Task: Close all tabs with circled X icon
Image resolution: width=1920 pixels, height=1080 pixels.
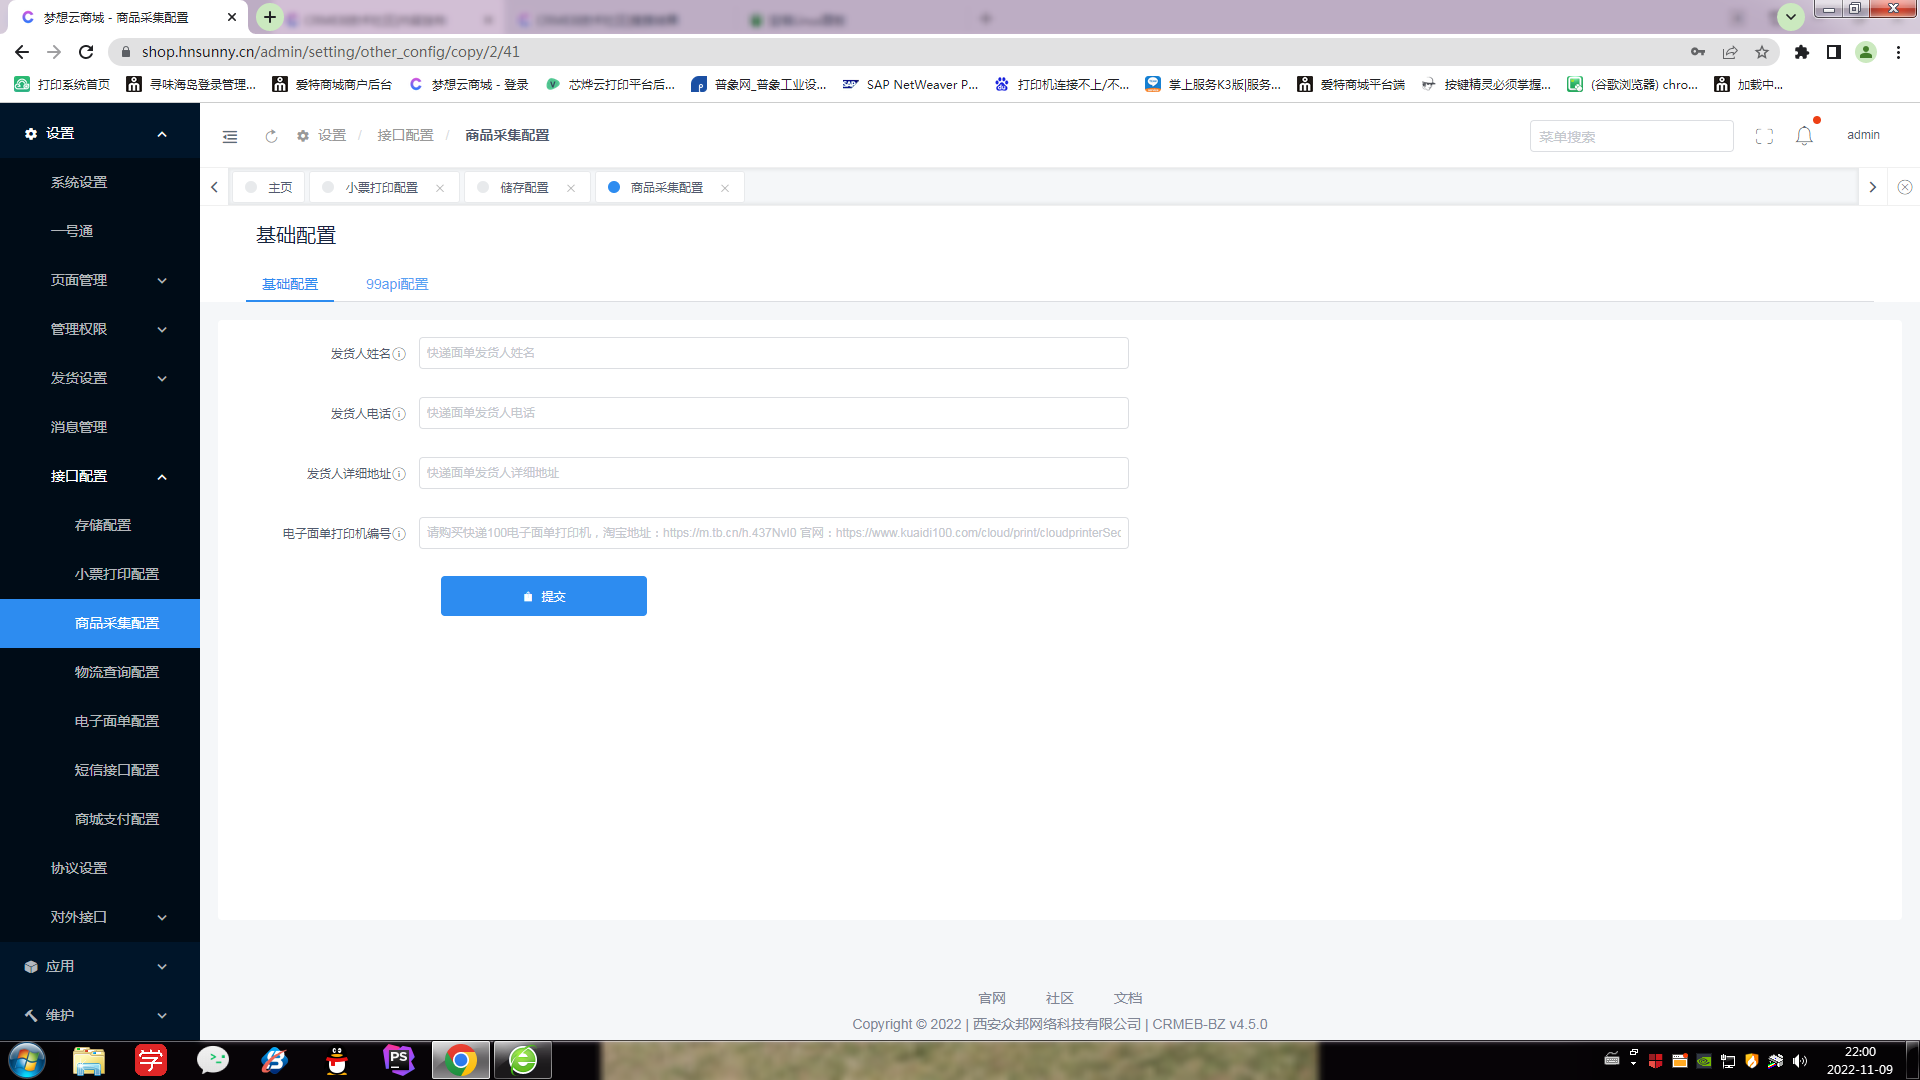Action: point(1905,187)
